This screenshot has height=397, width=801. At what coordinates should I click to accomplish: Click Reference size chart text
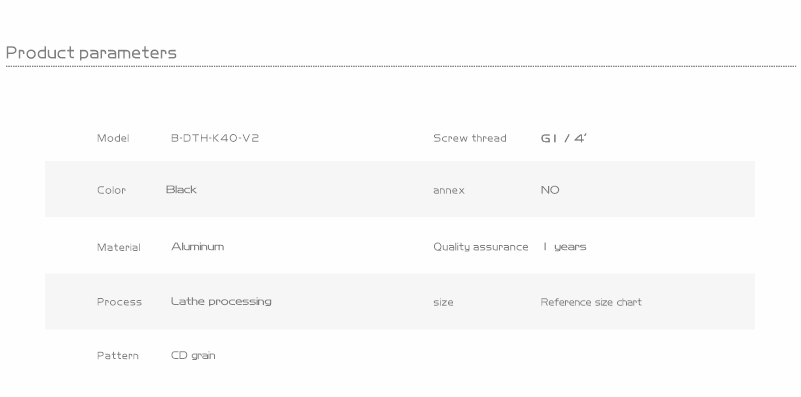[x=591, y=302]
